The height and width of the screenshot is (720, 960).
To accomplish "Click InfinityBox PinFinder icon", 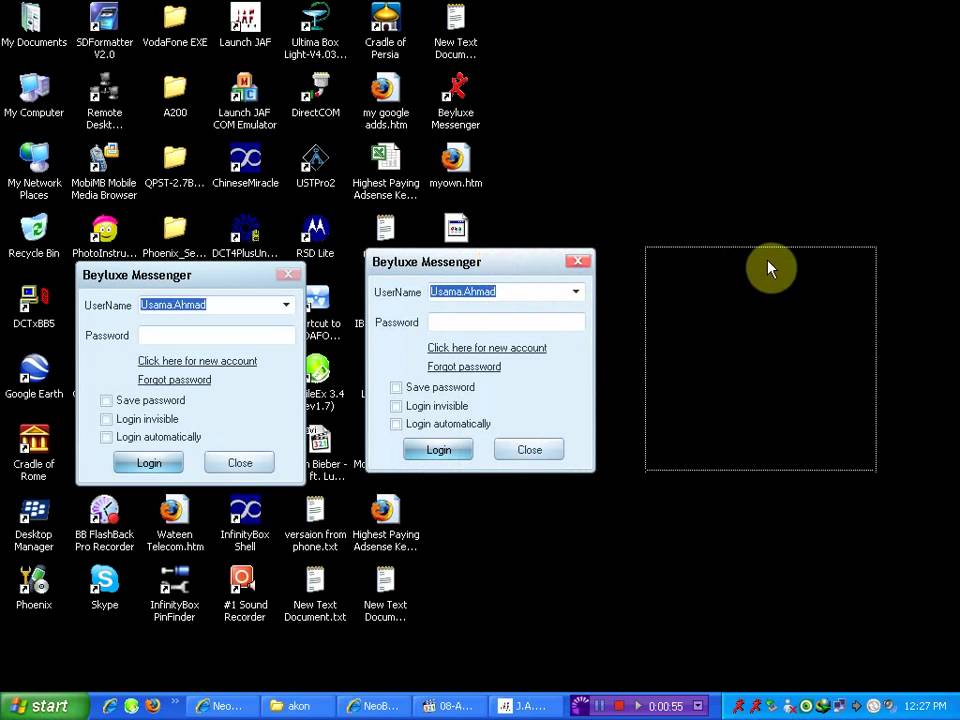I will point(174,594).
